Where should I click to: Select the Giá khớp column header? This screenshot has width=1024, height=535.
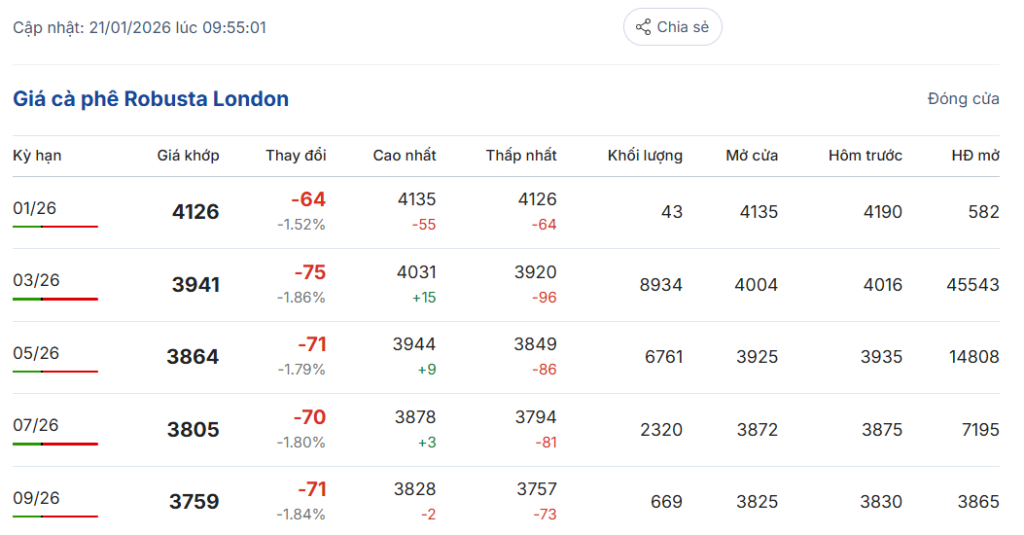click(x=188, y=155)
